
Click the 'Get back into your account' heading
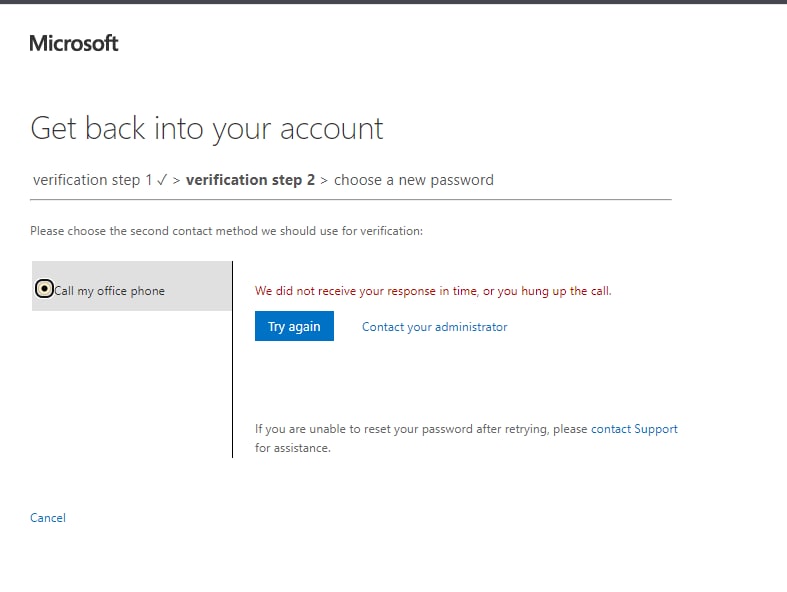click(207, 129)
